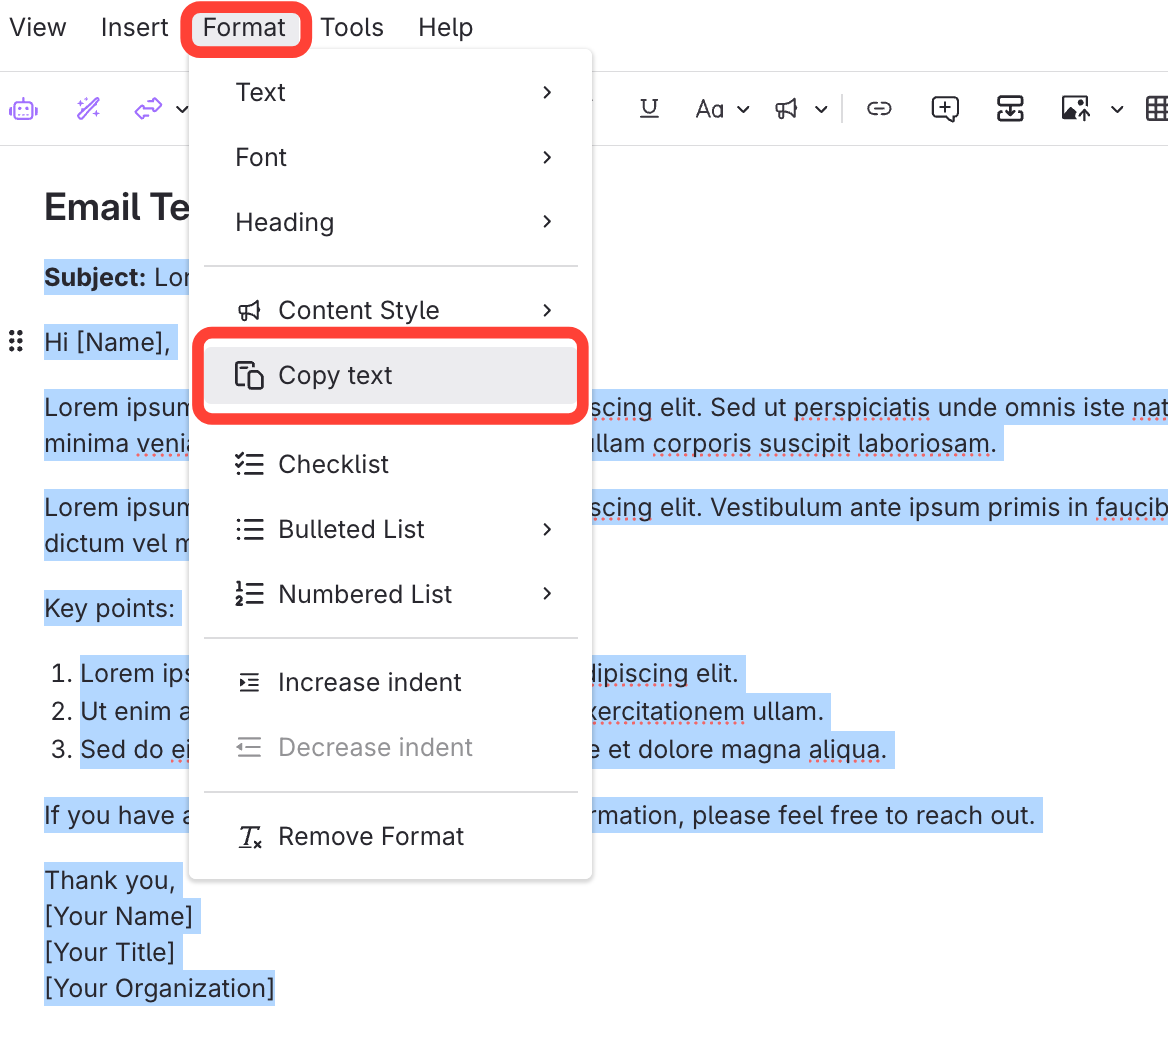
Task: Expand the dropdown arrow next to image icon
Action: 1117,109
